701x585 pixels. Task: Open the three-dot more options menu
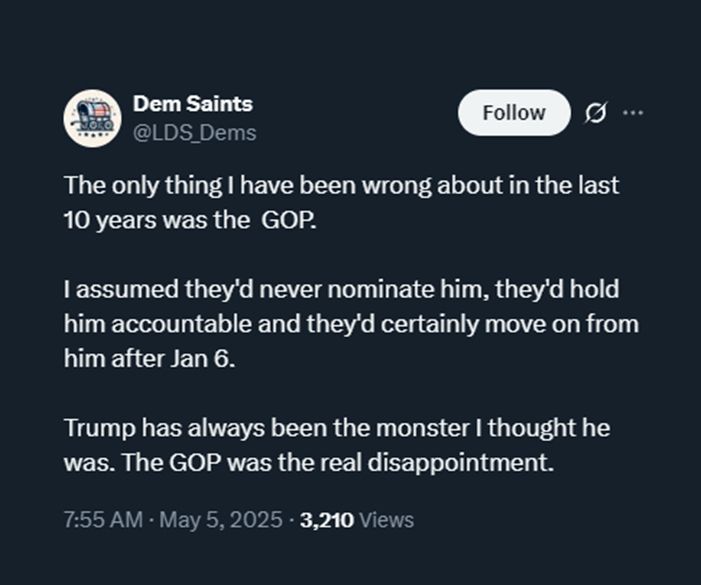pyautogui.click(x=632, y=113)
